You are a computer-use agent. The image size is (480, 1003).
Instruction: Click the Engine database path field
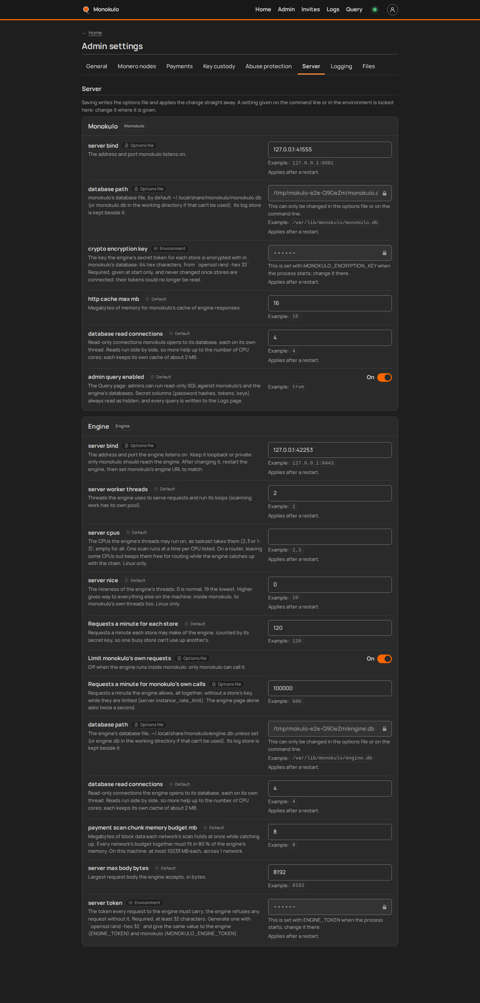pos(330,729)
